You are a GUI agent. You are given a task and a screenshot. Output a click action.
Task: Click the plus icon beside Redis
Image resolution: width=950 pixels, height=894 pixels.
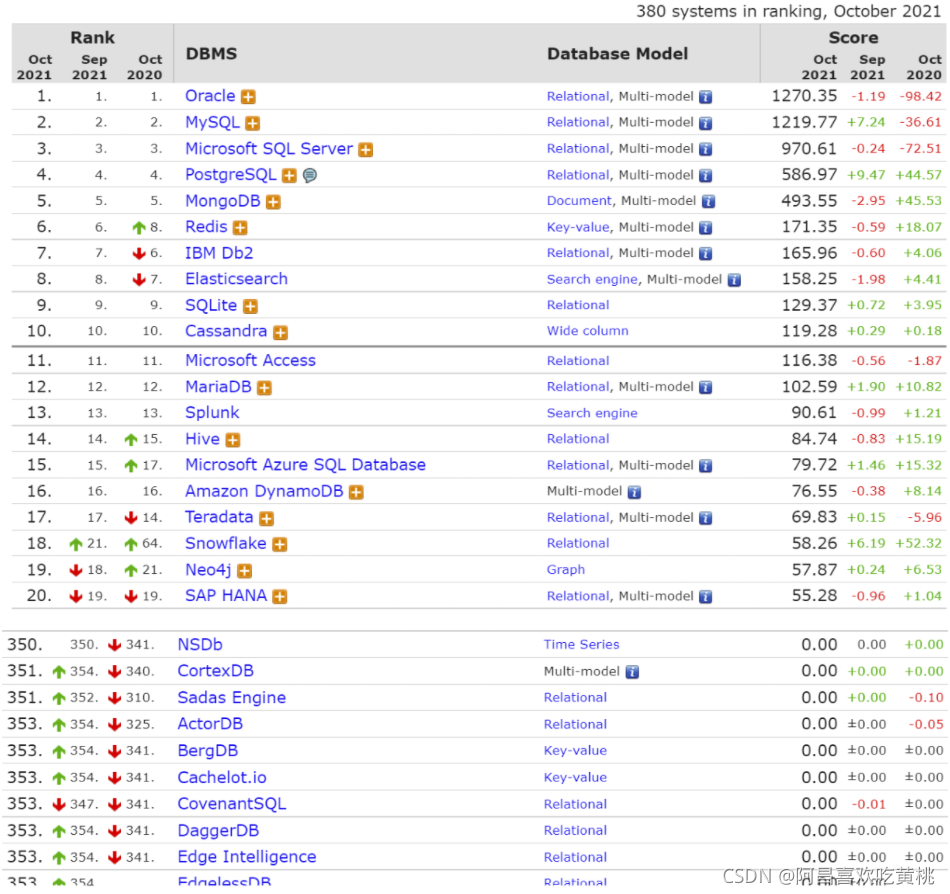241,228
